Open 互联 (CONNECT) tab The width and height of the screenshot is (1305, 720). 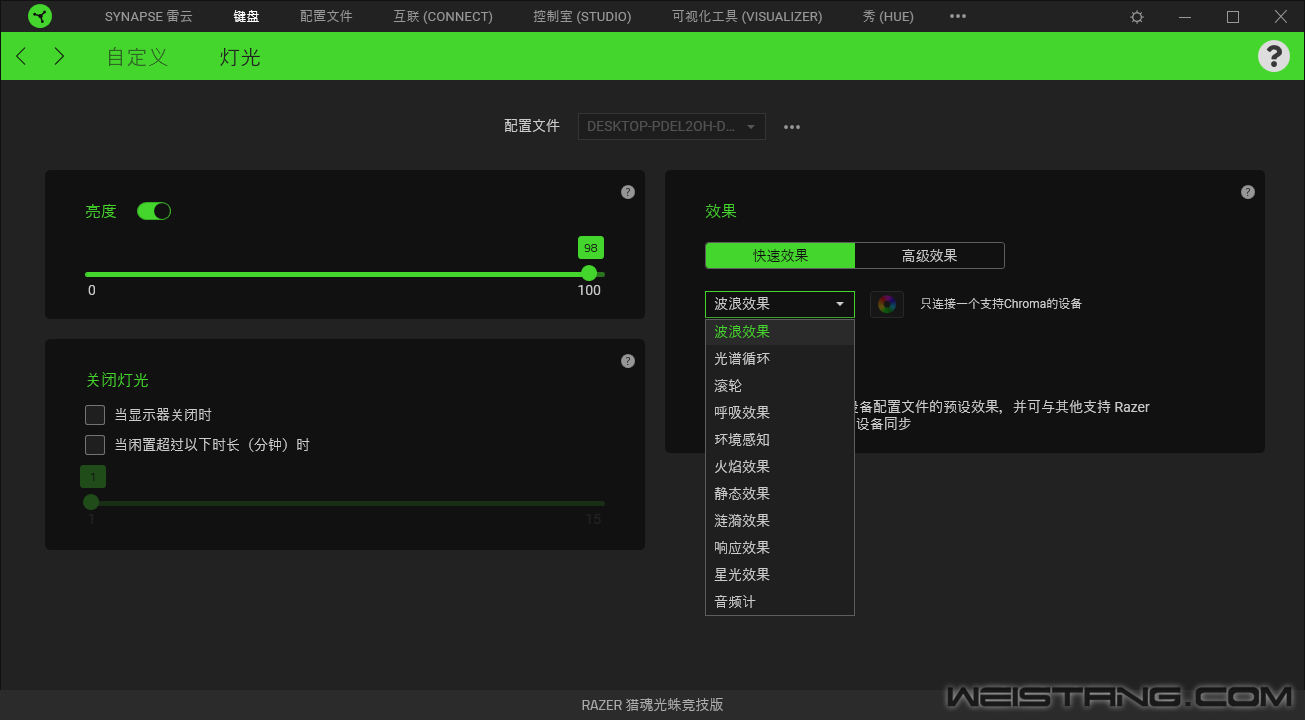(x=443, y=17)
